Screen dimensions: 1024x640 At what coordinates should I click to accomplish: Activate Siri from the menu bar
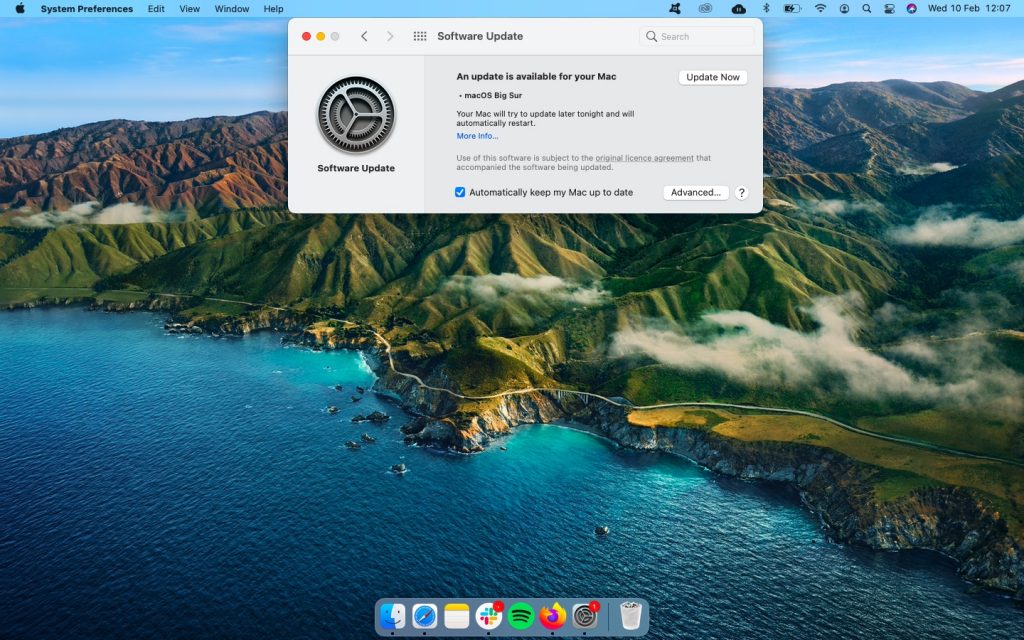[x=911, y=9]
